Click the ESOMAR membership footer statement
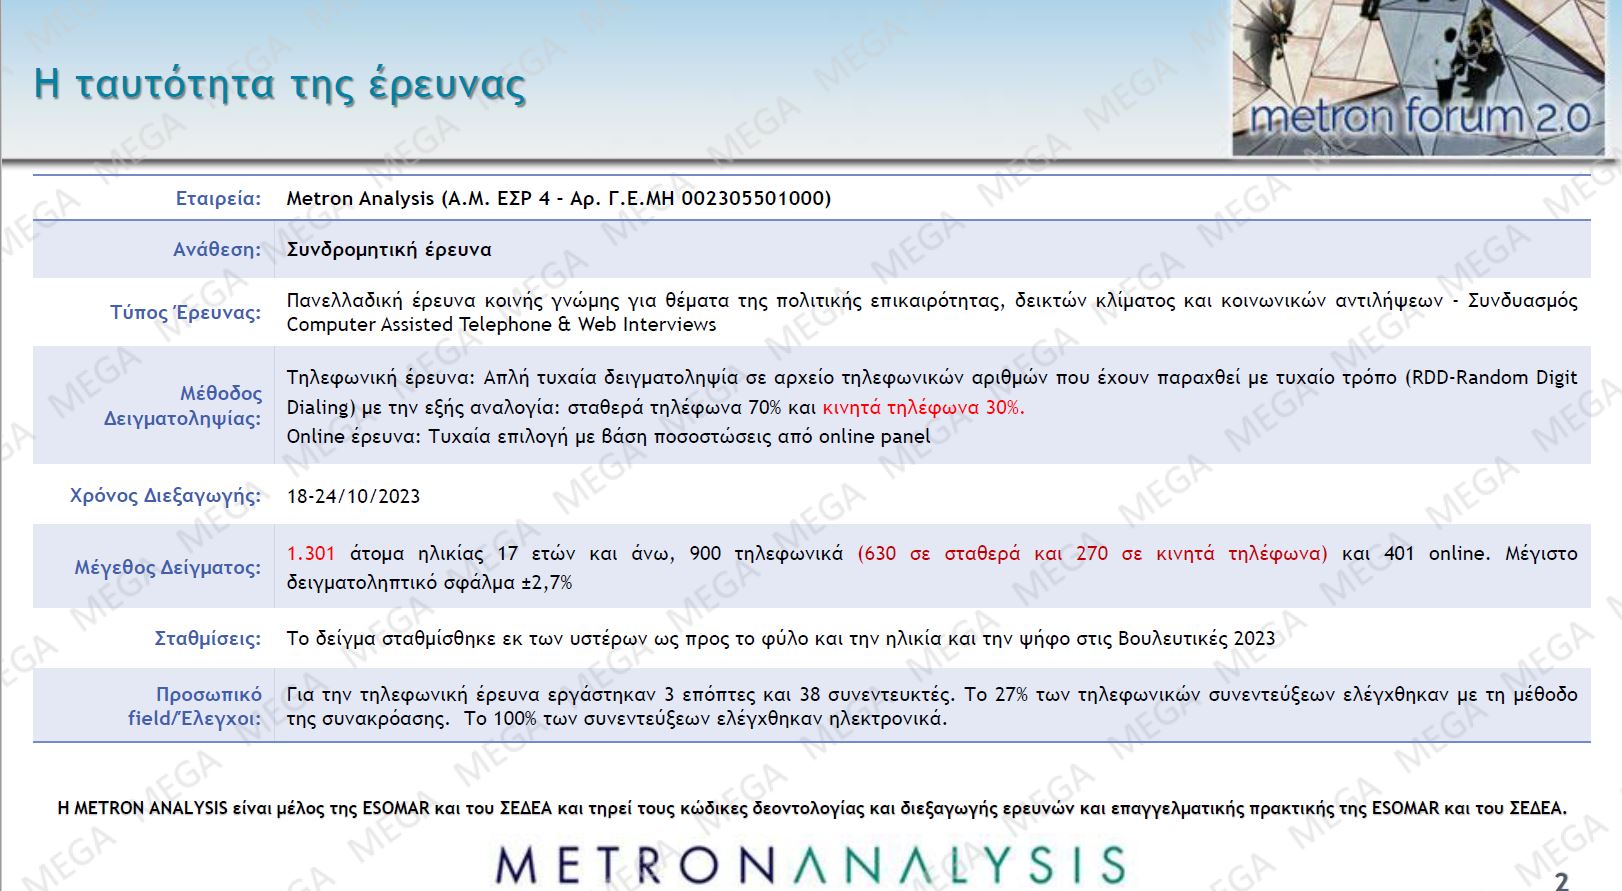Screen dimensions: 1622x891 pyautogui.click(x=811, y=808)
